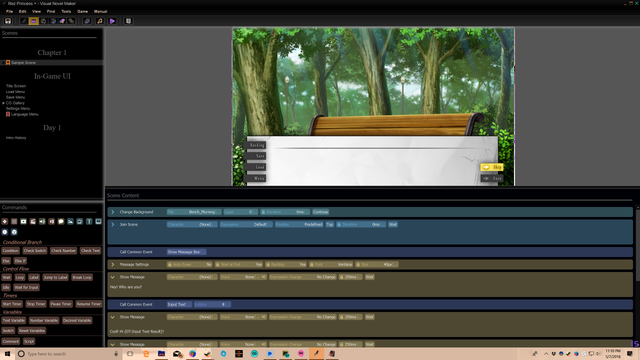Image resolution: width=640 pixels, height=360 pixels.
Task: Open the Game menu
Action: (x=82, y=11)
